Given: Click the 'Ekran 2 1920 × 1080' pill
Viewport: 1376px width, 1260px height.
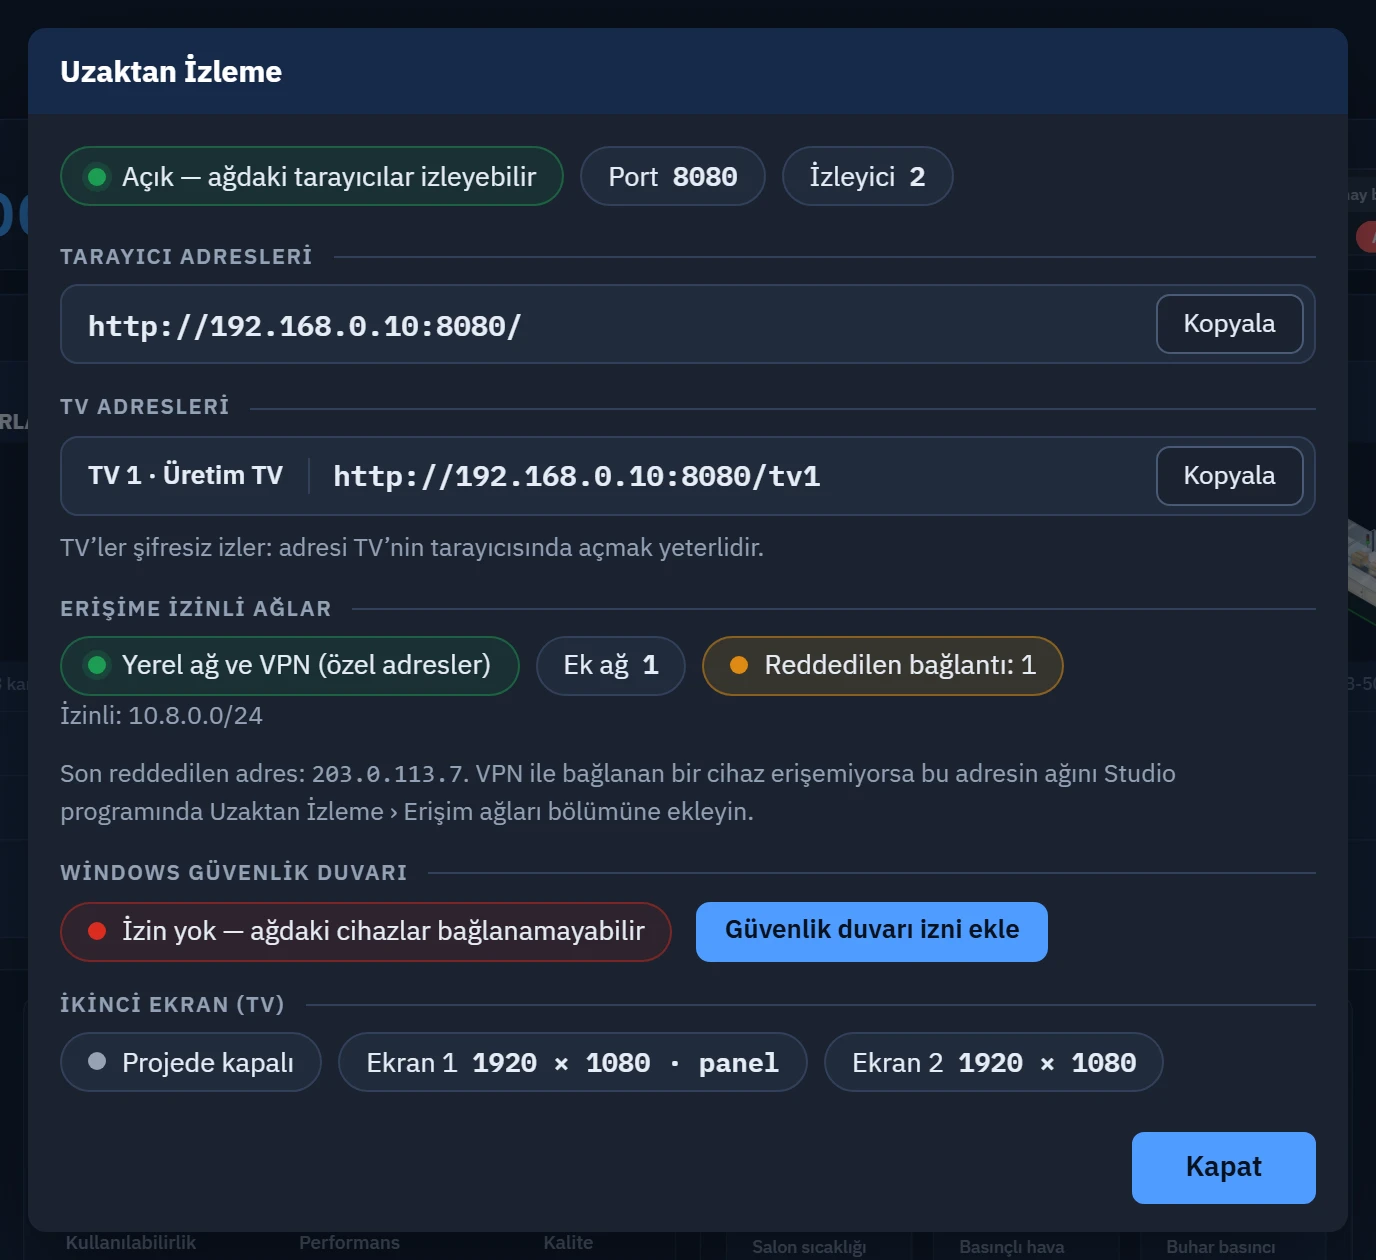Looking at the screenshot, I should pos(994,1062).
